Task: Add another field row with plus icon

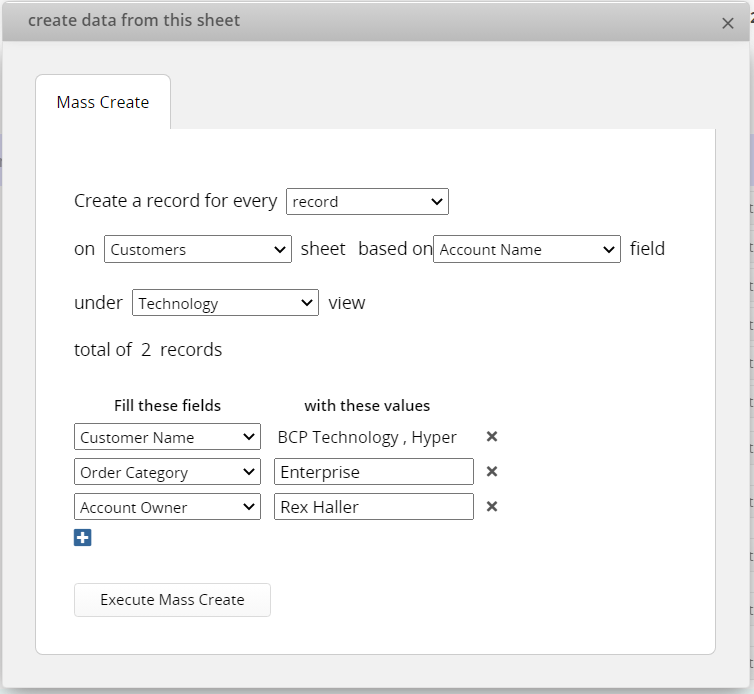Action: coord(83,538)
